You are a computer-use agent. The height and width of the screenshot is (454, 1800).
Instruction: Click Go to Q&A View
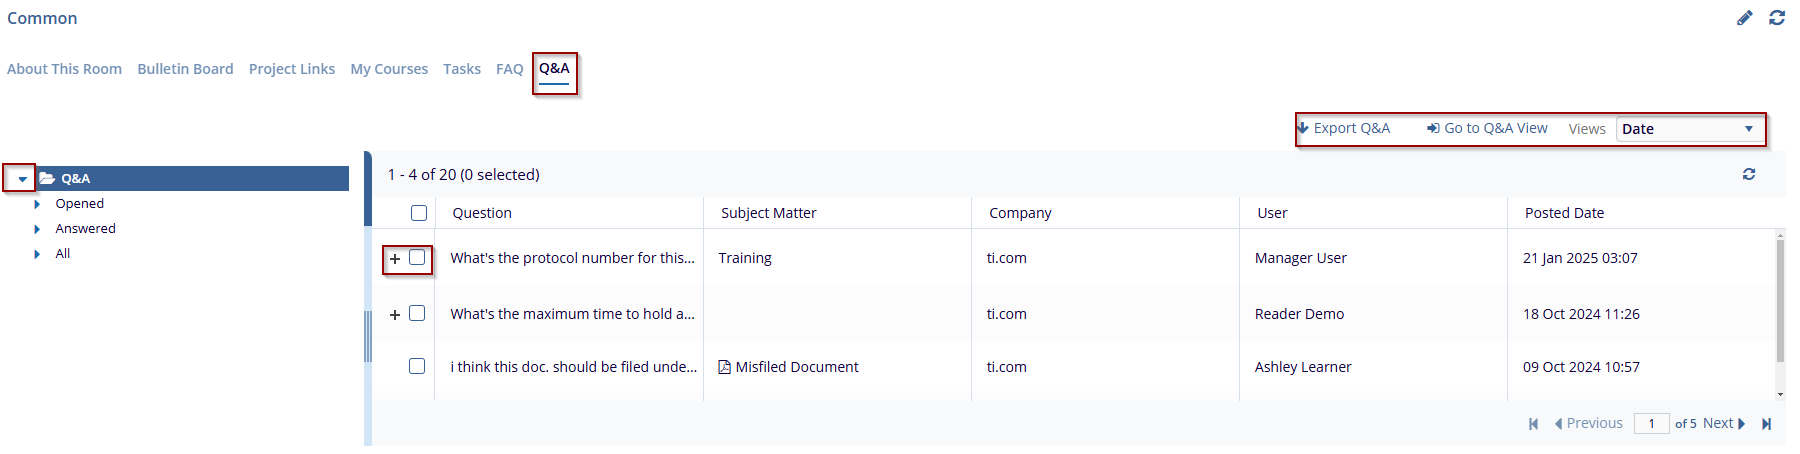(1488, 128)
